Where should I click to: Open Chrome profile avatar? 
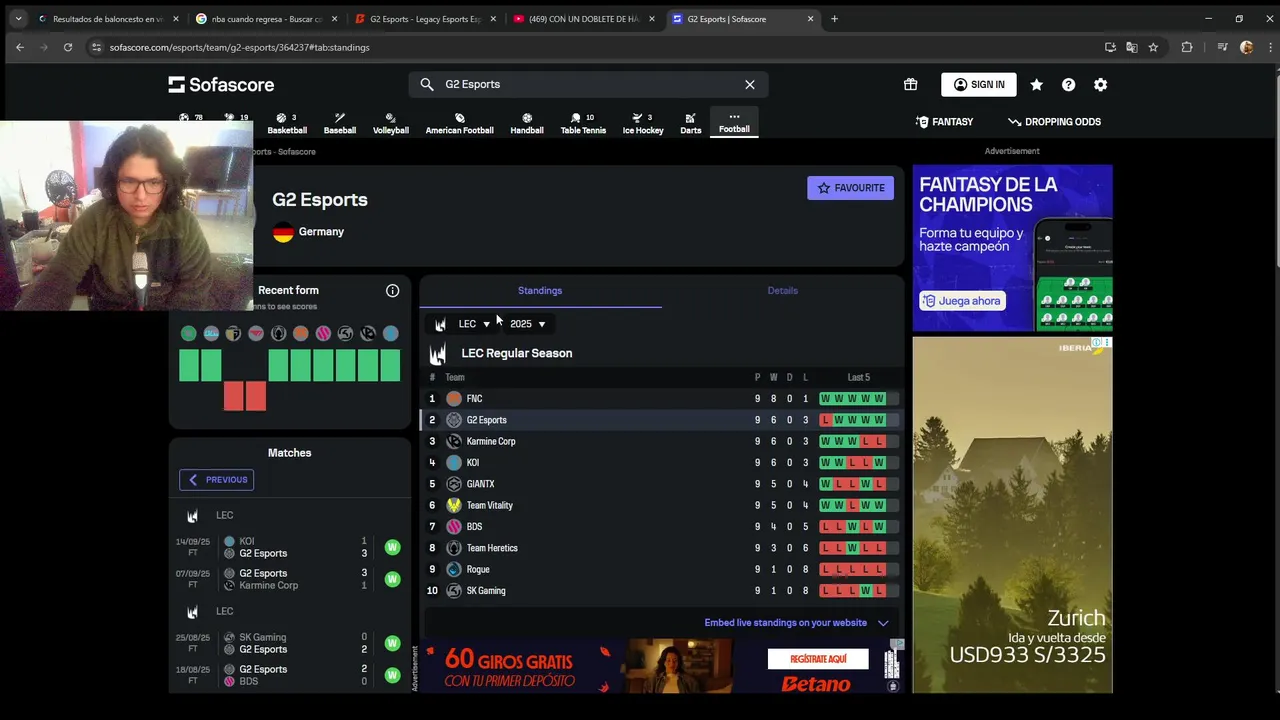pyautogui.click(x=1246, y=47)
